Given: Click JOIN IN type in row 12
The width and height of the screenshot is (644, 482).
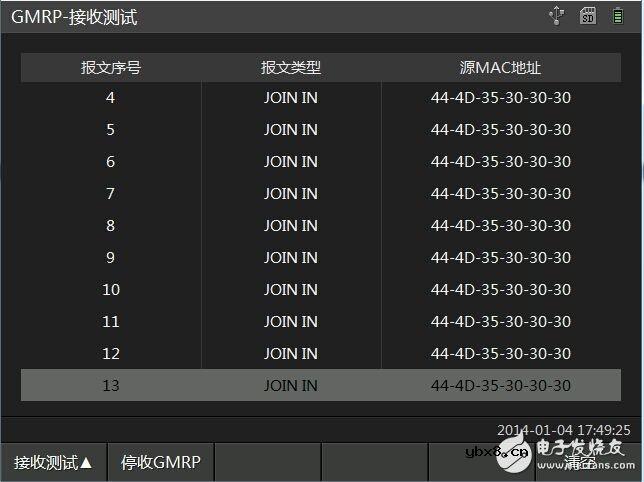Looking at the screenshot, I should click(x=291, y=354).
